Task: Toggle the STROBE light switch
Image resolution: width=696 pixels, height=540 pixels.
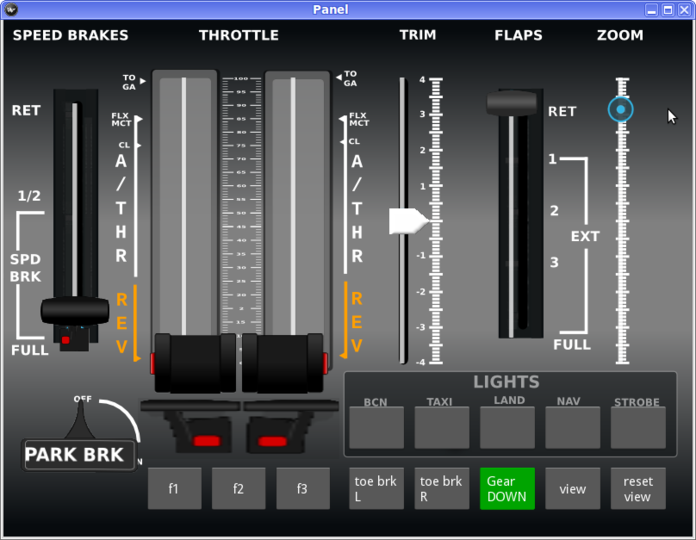Action: (637, 428)
